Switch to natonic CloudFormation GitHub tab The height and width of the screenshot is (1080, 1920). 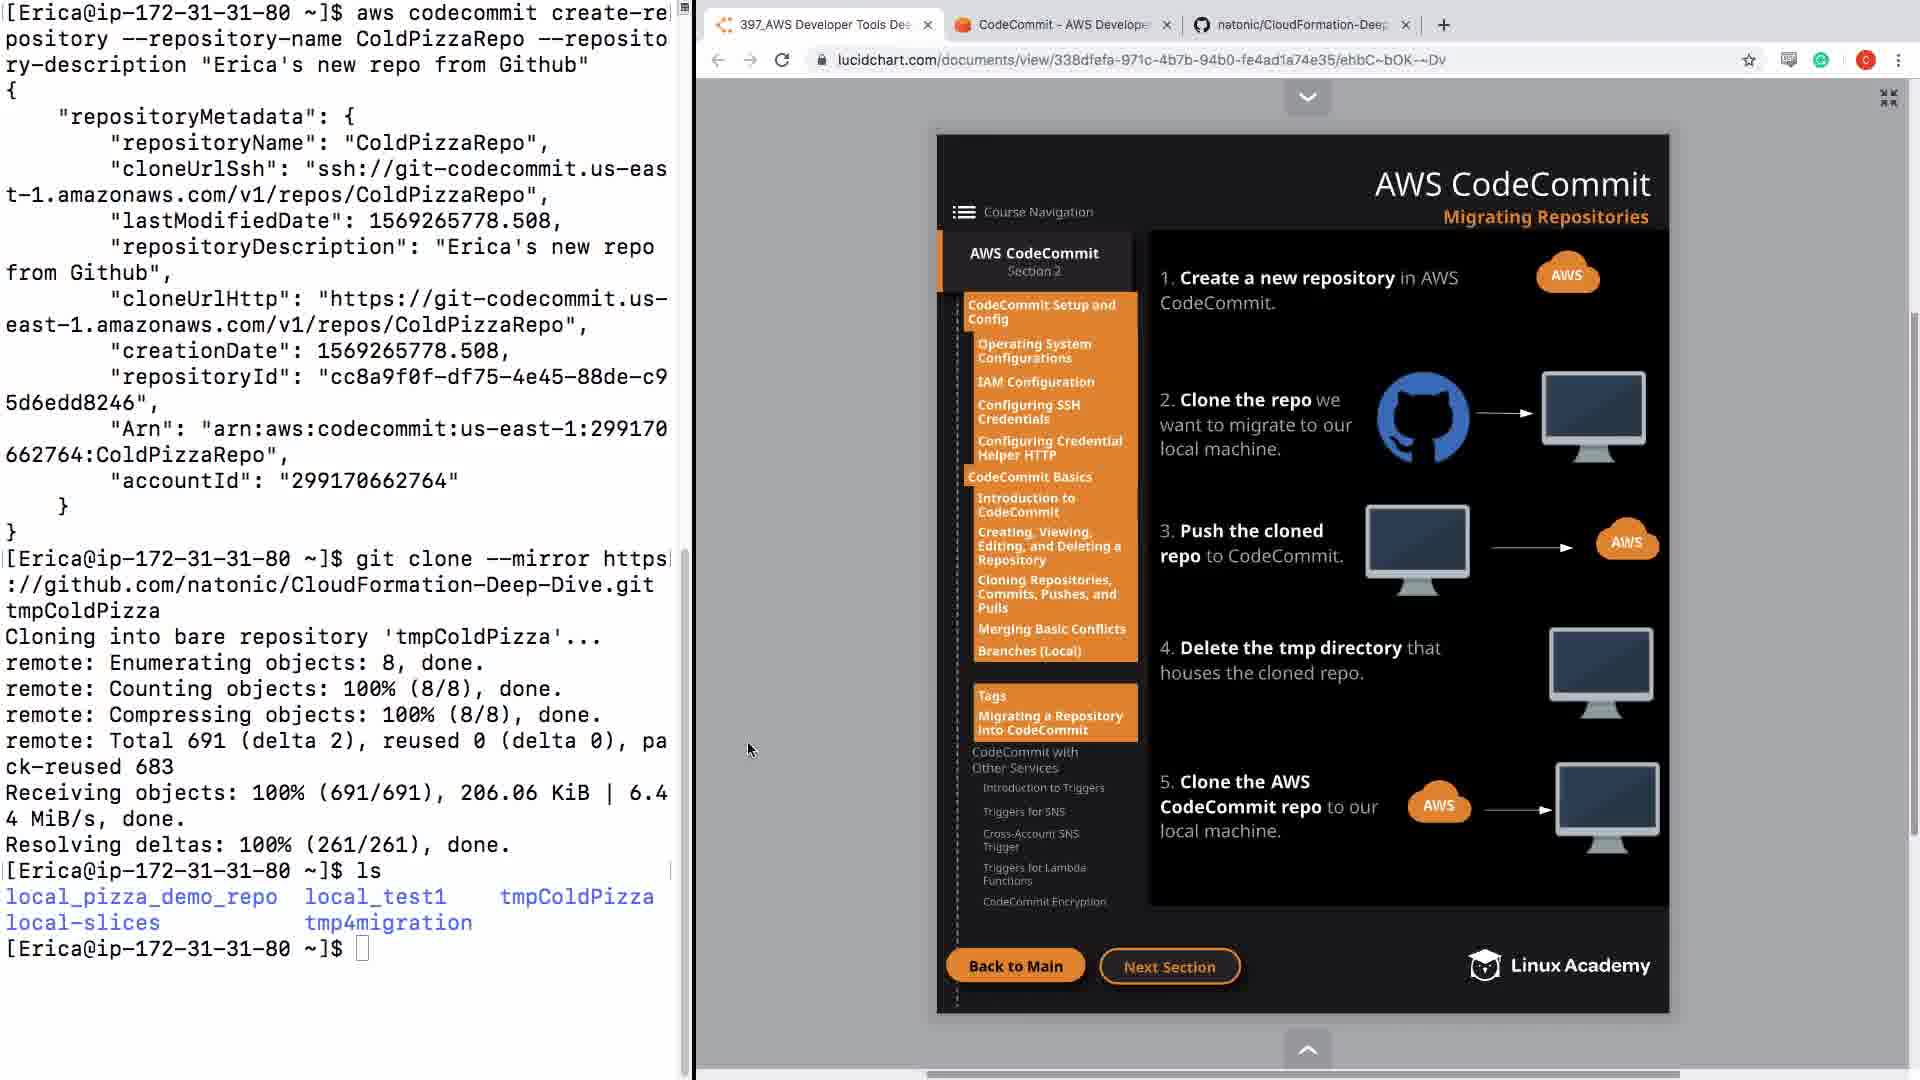pos(1301,25)
